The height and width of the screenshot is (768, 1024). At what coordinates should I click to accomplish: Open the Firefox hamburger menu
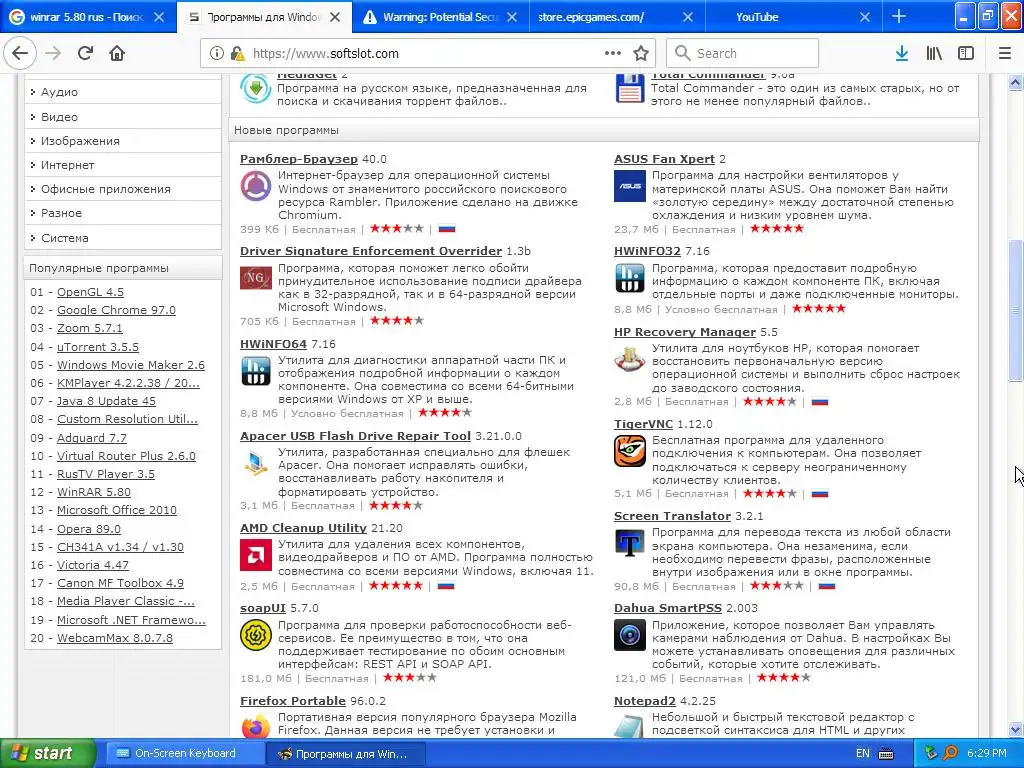click(1005, 54)
